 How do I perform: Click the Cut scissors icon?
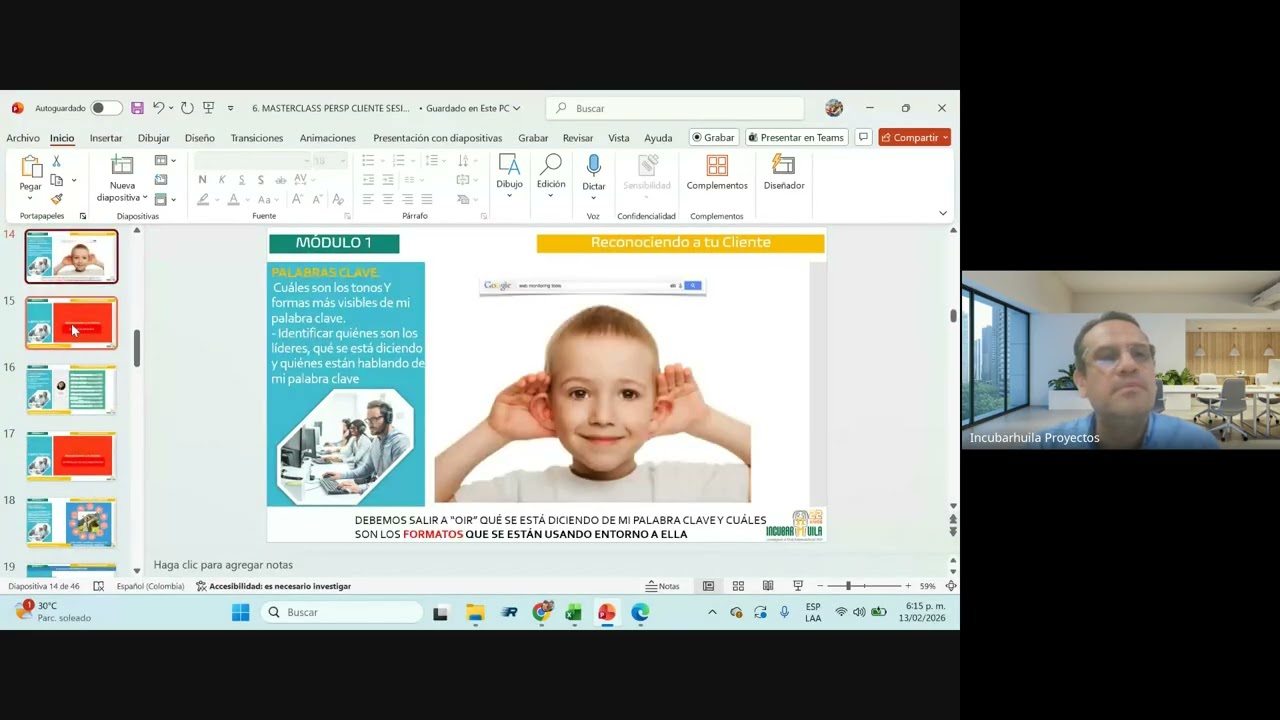click(x=56, y=161)
